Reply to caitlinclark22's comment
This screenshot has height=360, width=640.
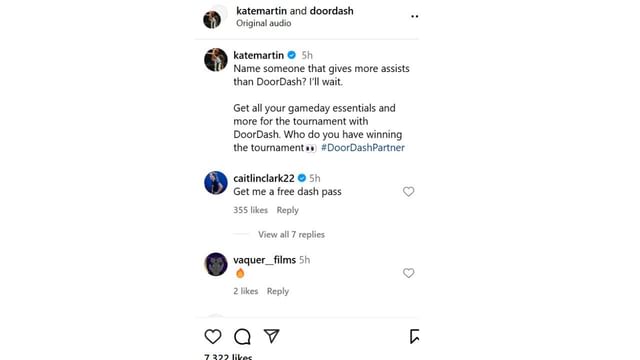pos(288,210)
